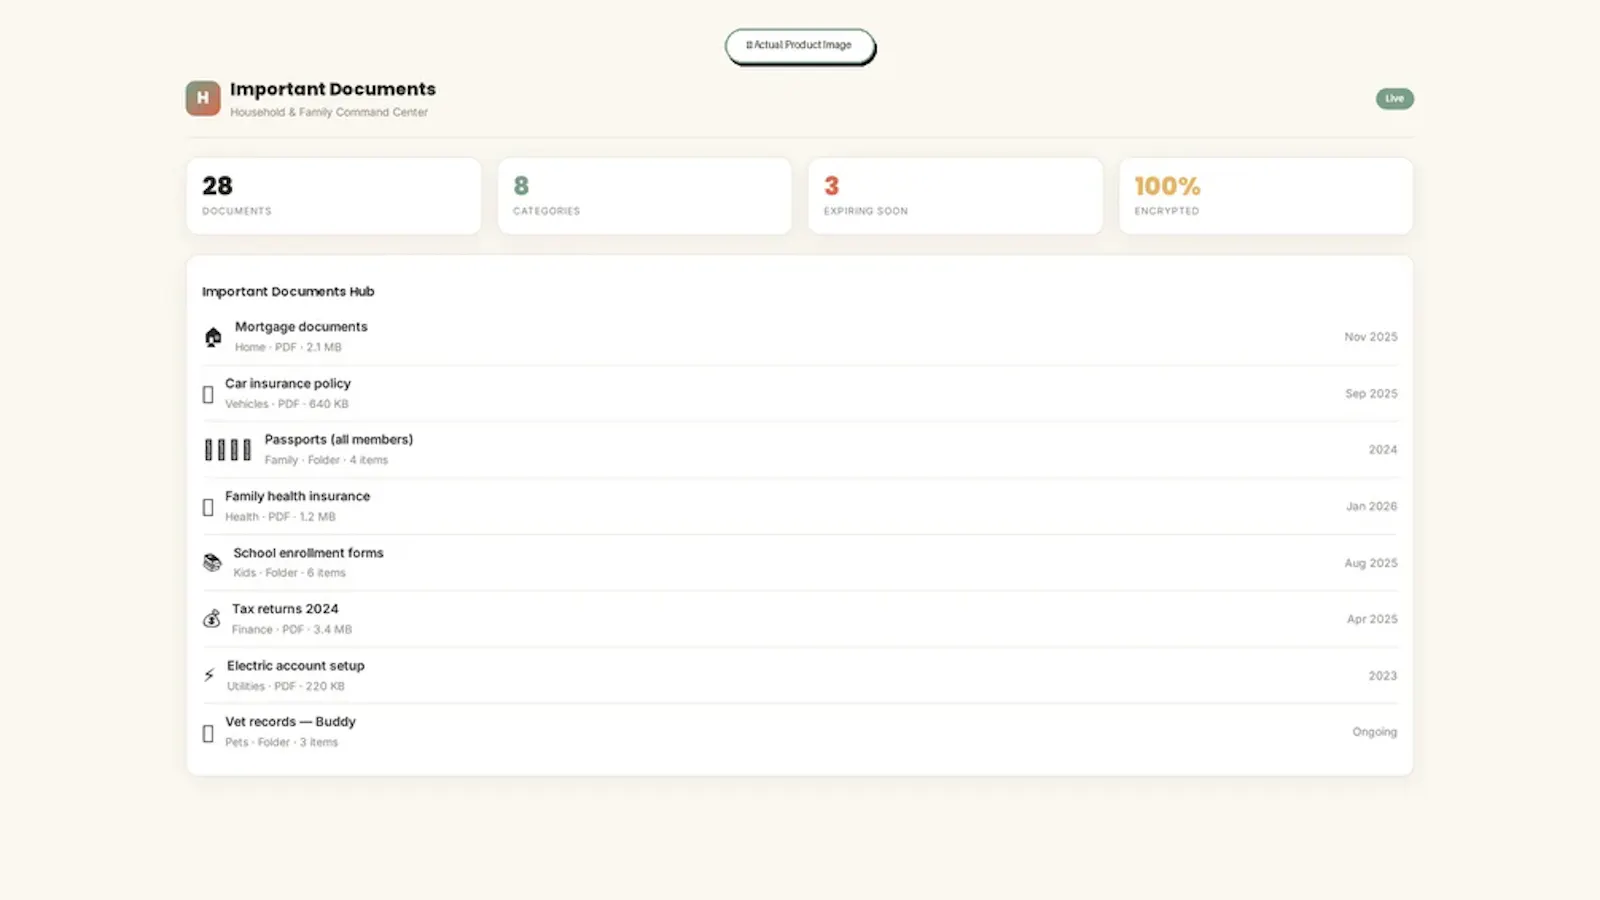Image resolution: width=1600 pixels, height=900 pixels.
Task: Click the Utilities · PDF · 220 KB details
Action: coord(286,686)
